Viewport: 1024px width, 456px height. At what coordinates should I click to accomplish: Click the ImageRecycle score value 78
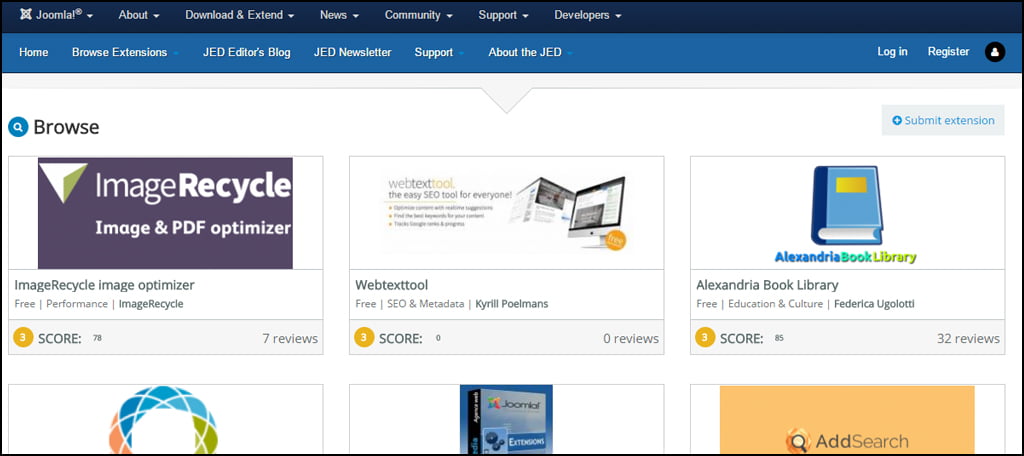tap(97, 338)
